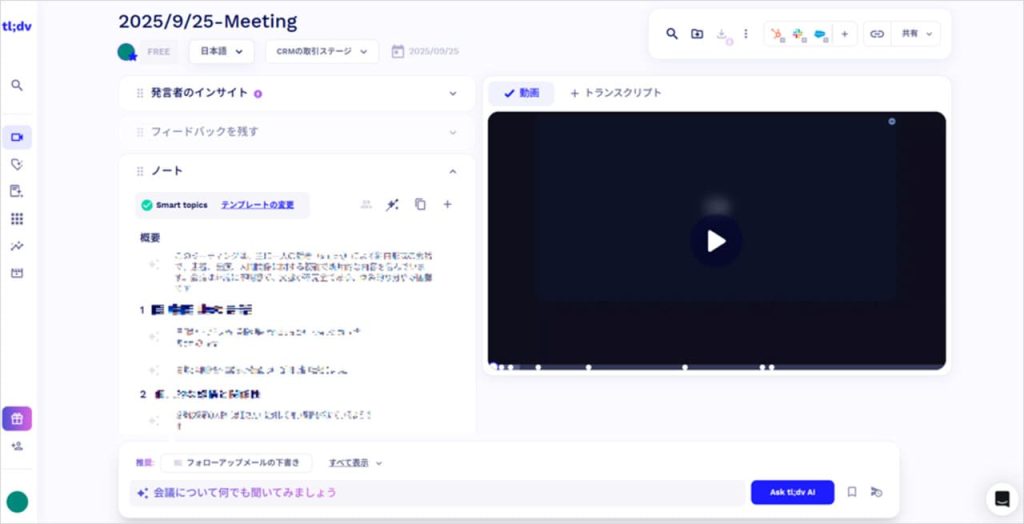Open the chat support bubble icon
The height and width of the screenshot is (524, 1024).
(x=1002, y=498)
